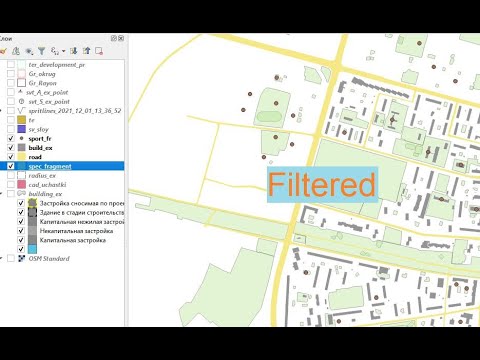The height and width of the screenshot is (360, 480).
Task: Click the Collapse All layers icon
Action: pyautogui.click(x=86, y=51)
